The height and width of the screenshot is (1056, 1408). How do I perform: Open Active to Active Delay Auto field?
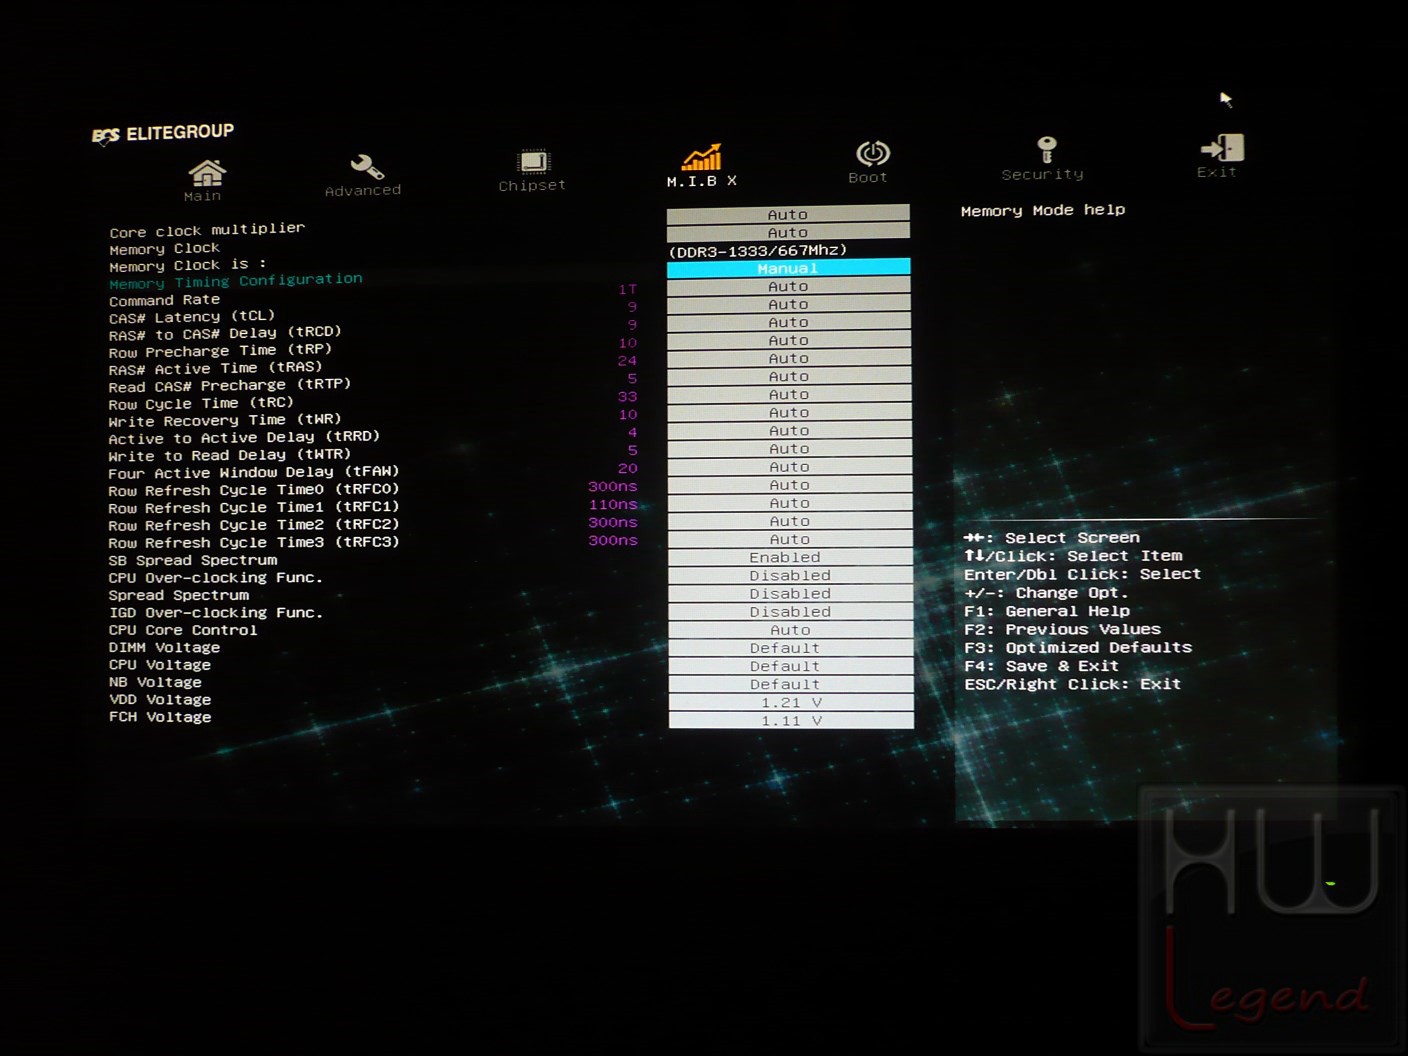tap(790, 430)
